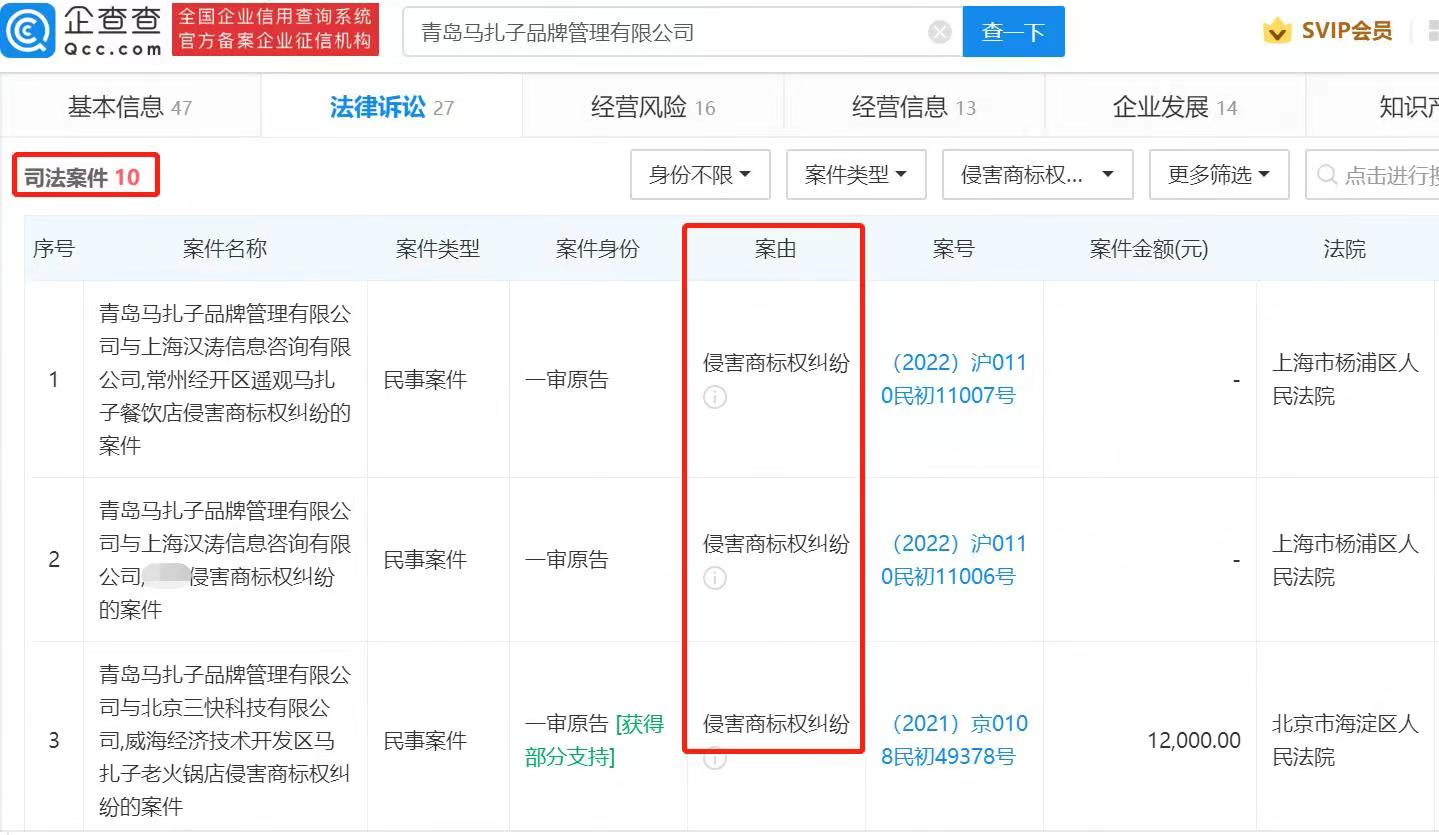1439x835 pixels.
Task: Click info icon under case 11007 cause
Action: coord(715,397)
